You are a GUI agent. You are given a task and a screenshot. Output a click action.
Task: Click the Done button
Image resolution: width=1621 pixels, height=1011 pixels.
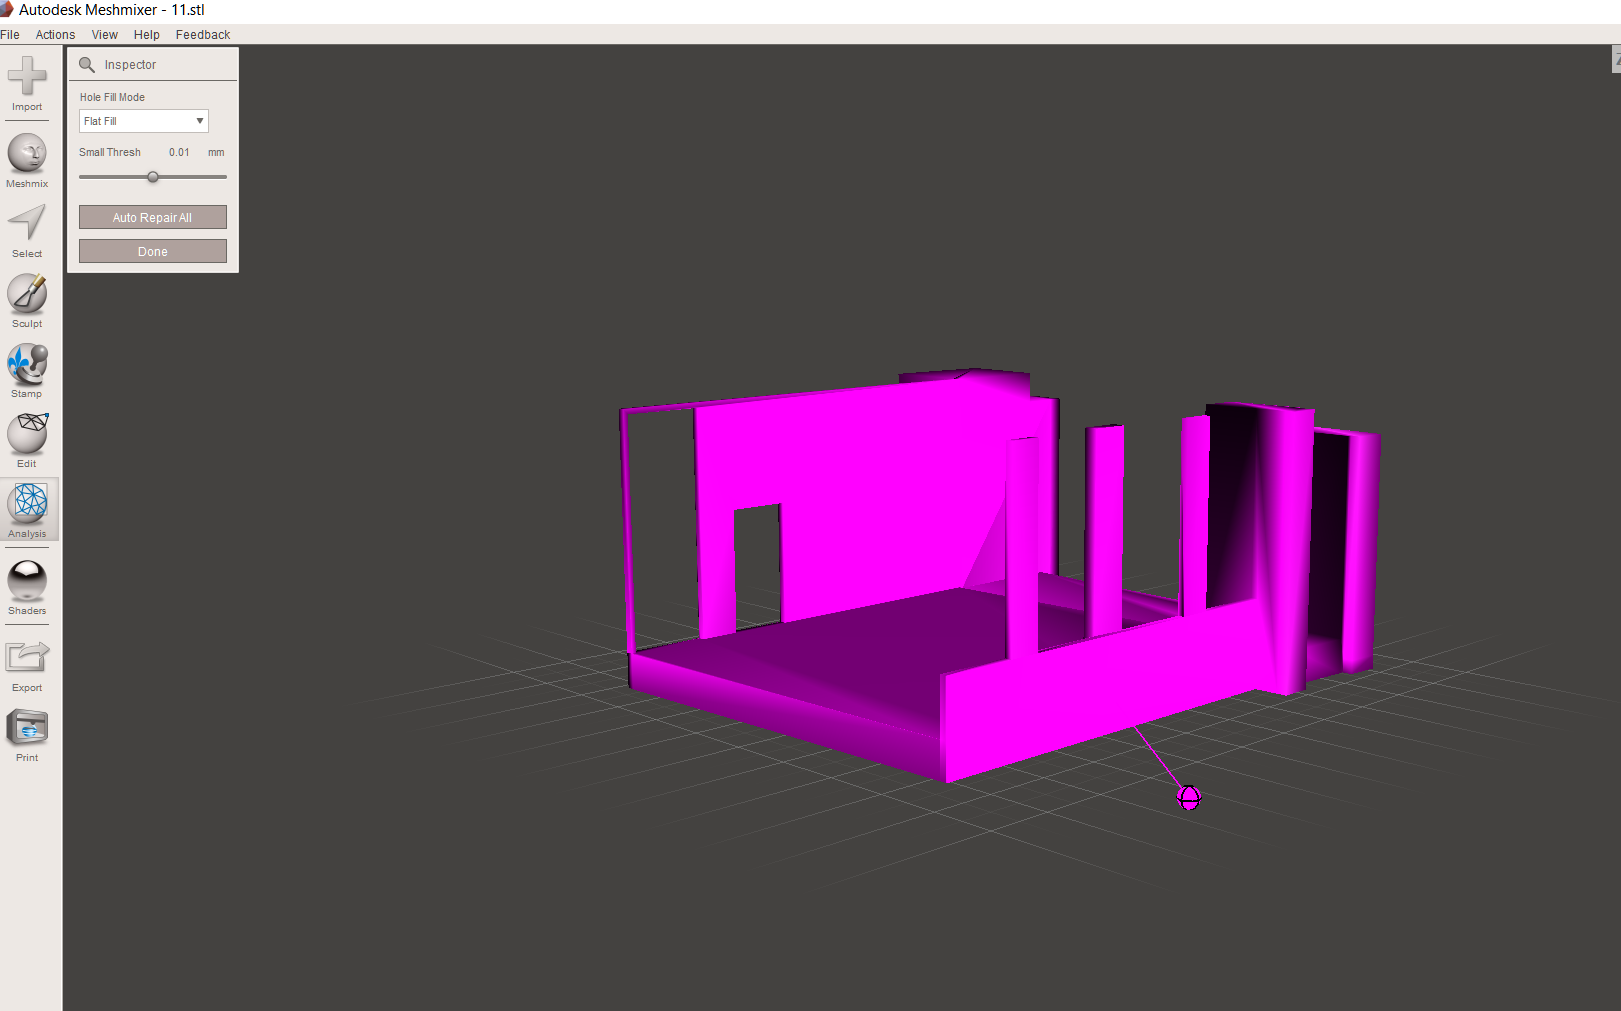[x=153, y=251]
